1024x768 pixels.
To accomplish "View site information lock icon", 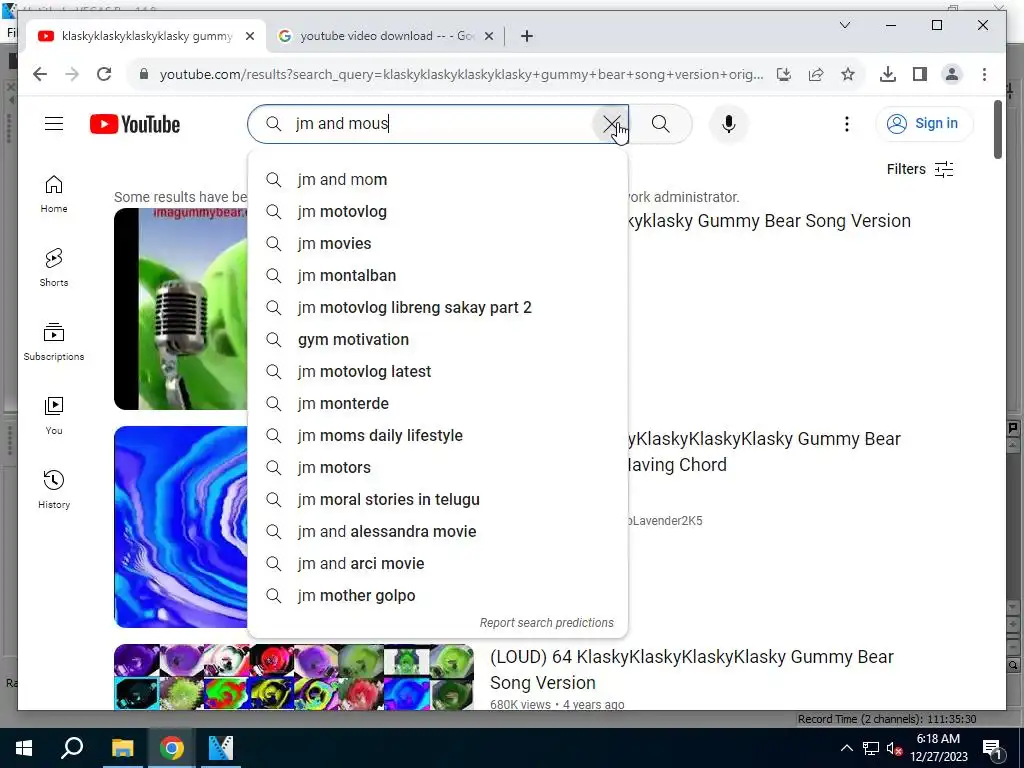I will click(144, 74).
